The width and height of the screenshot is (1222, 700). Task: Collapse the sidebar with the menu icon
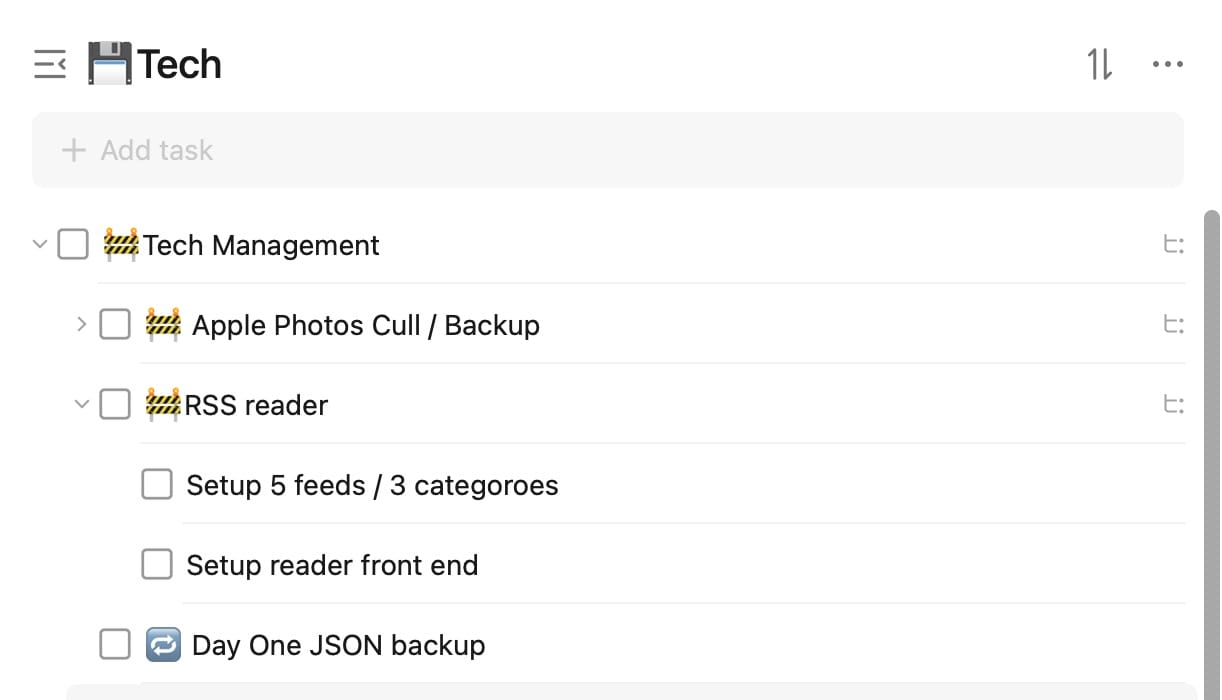click(50, 65)
